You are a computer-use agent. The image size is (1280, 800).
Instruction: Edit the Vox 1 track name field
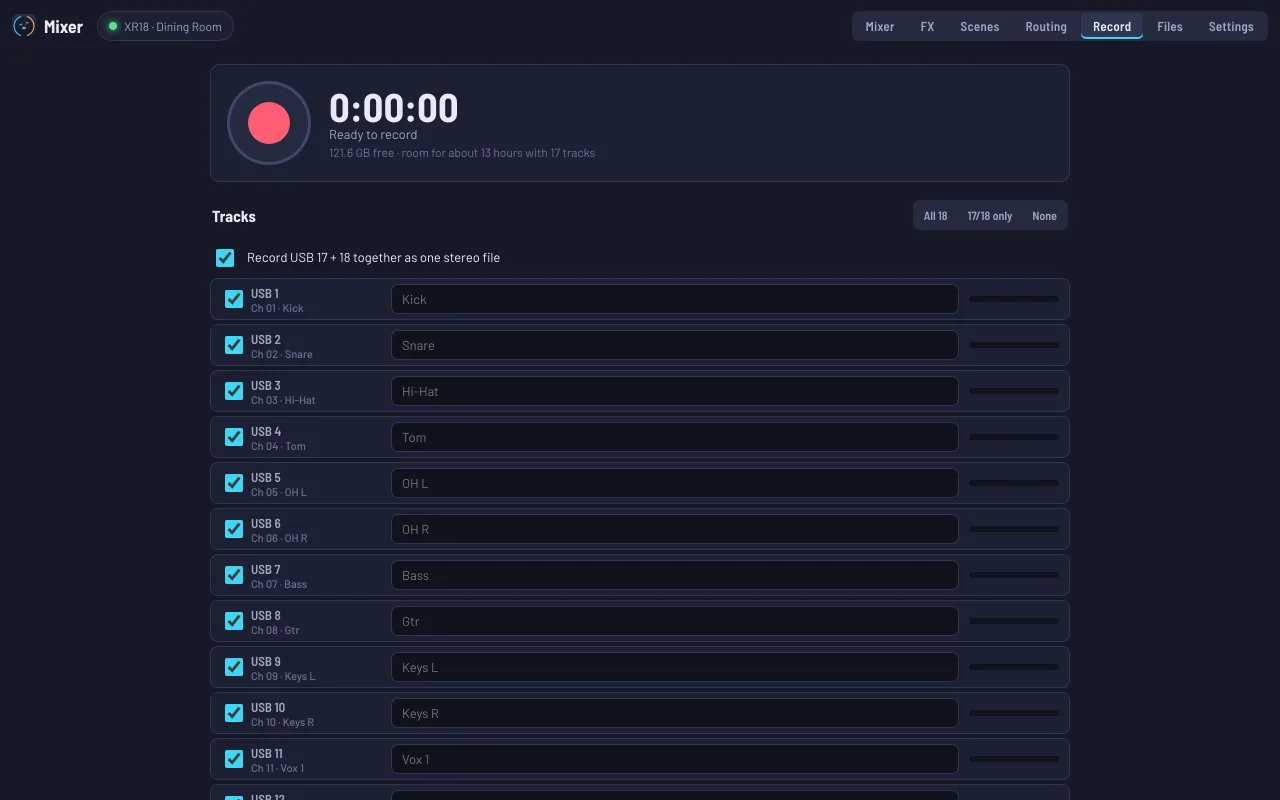[x=675, y=759]
